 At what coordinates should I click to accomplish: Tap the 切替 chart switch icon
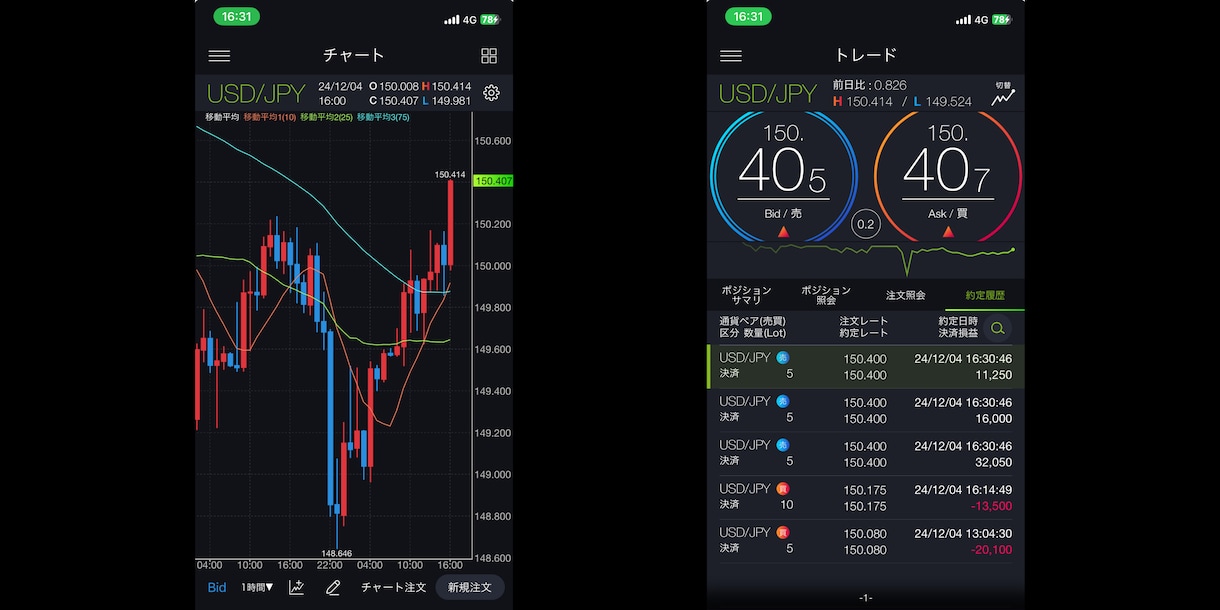coord(1004,93)
